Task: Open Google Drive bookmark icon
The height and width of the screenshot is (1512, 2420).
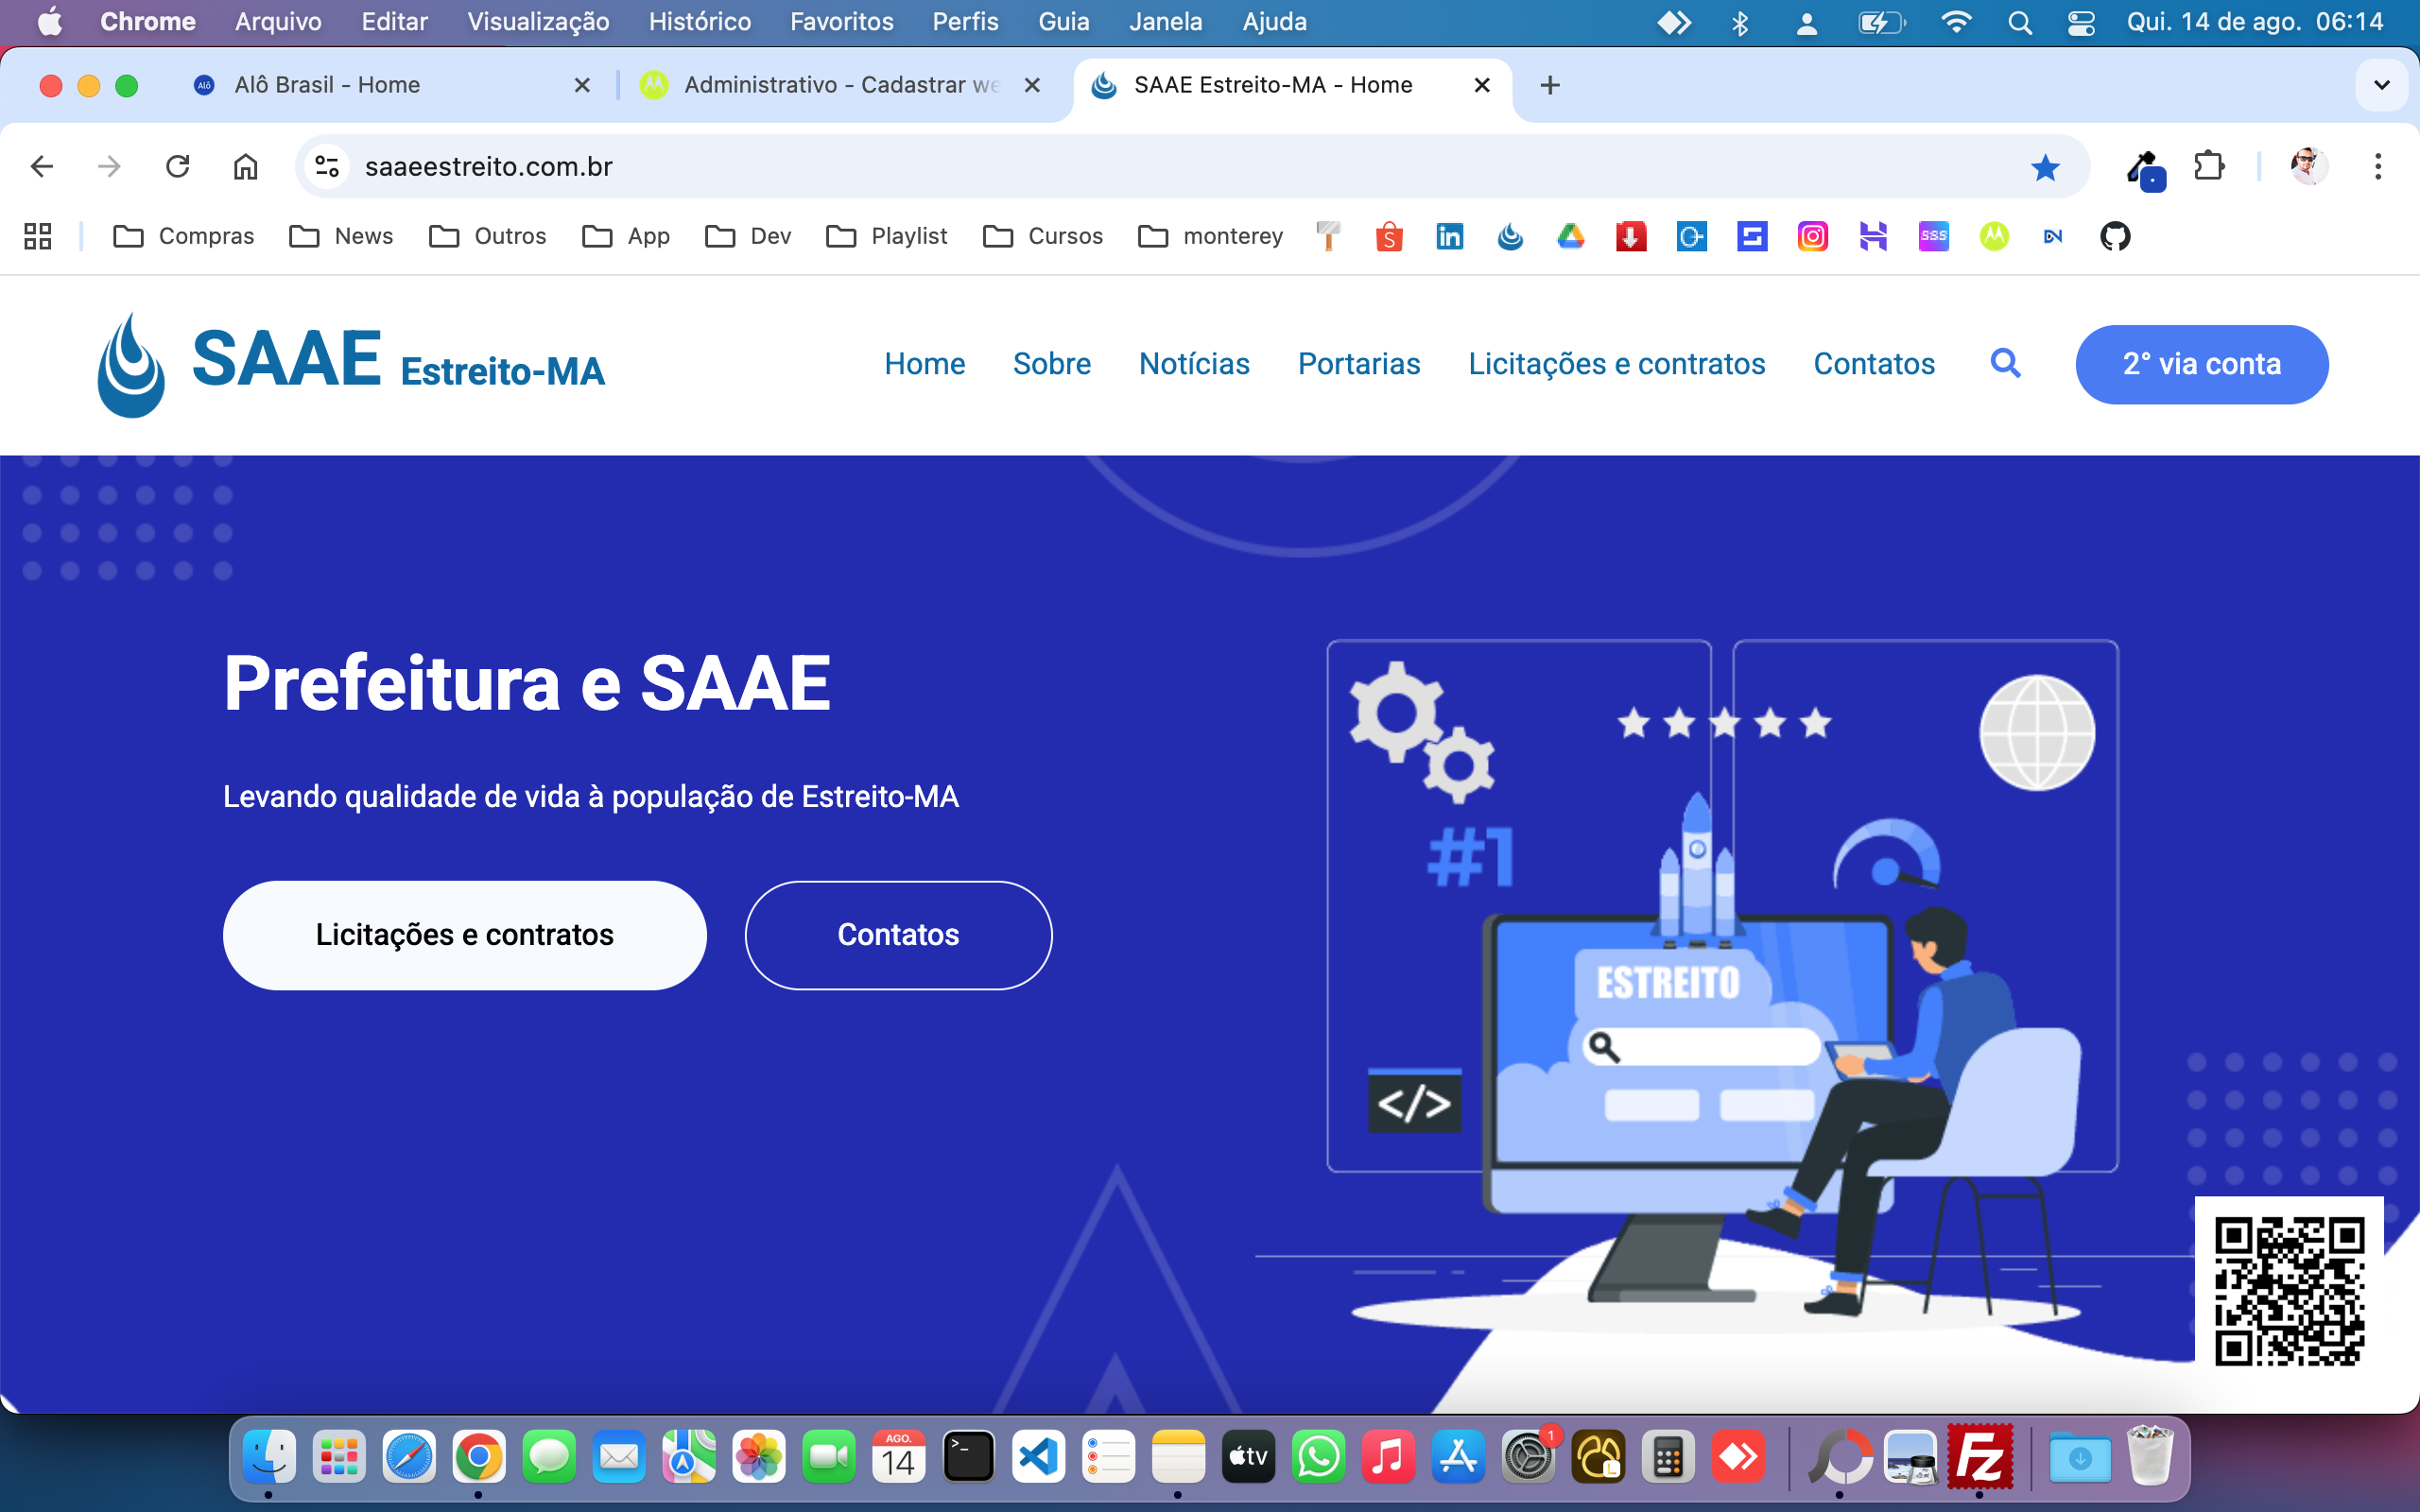Action: [1570, 237]
